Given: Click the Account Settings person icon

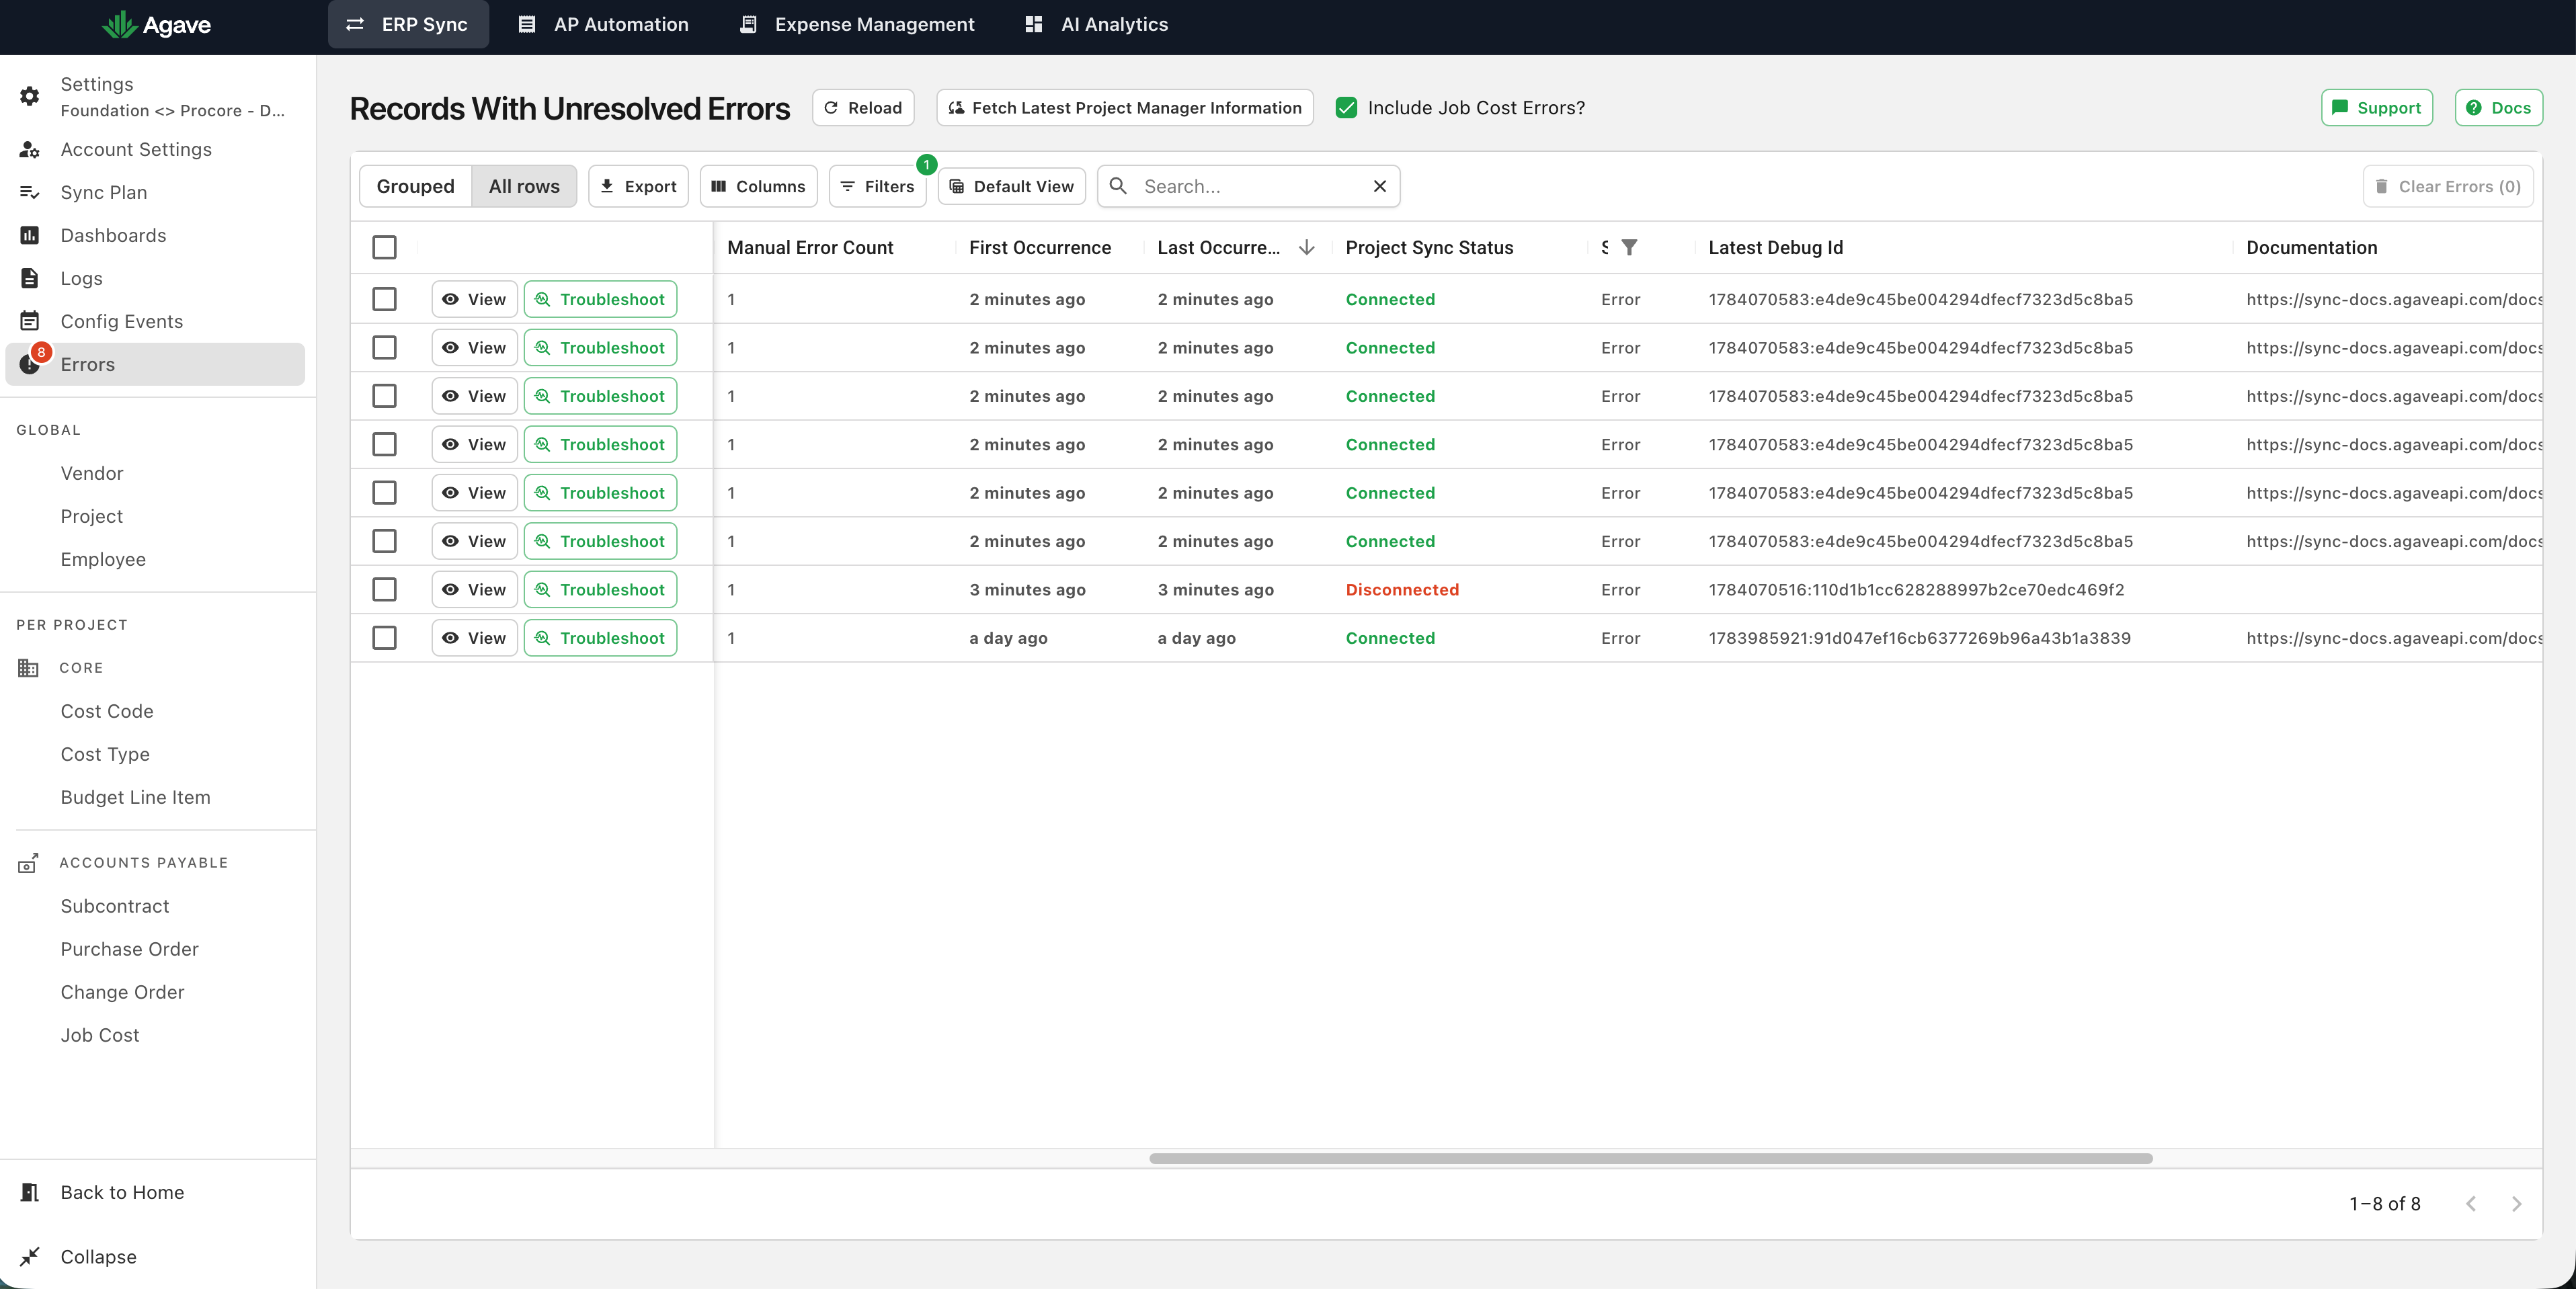Looking at the screenshot, I should (30, 150).
